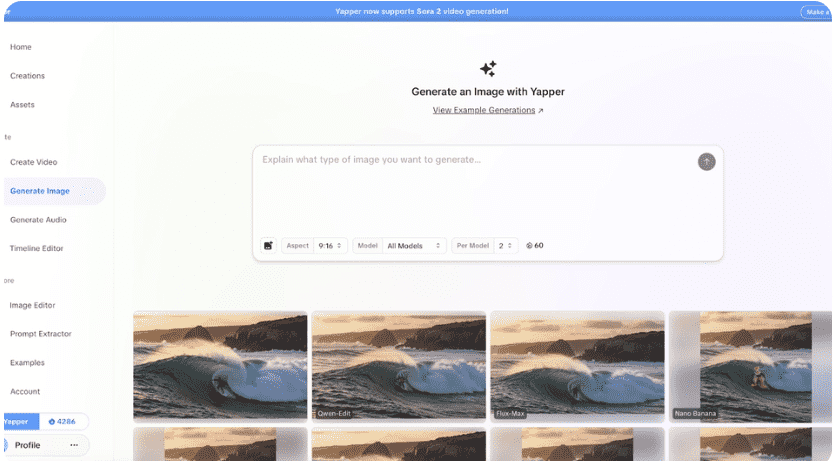Open the Timeline Editor

[x=37, y=248]
